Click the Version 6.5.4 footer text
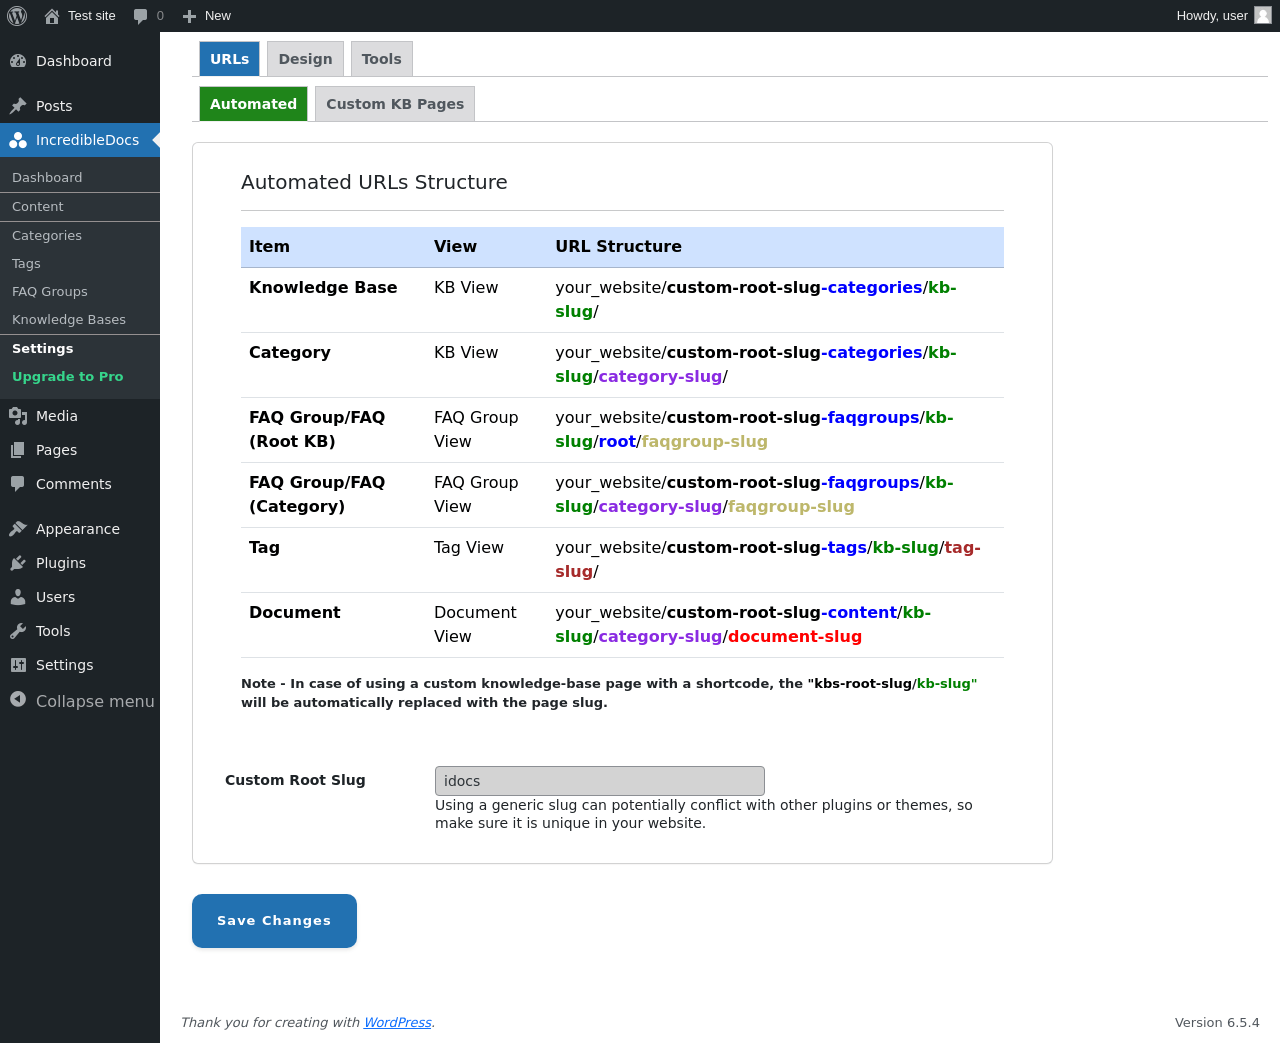Screen dimensions: 1280x1043 pos(1217,1022)
